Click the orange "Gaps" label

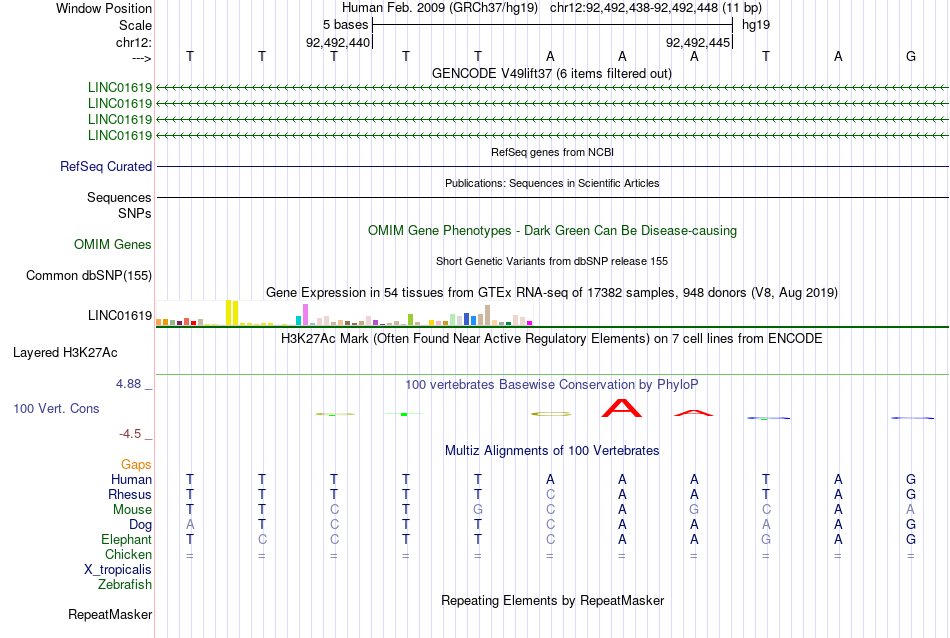click(x=136, y=464)
